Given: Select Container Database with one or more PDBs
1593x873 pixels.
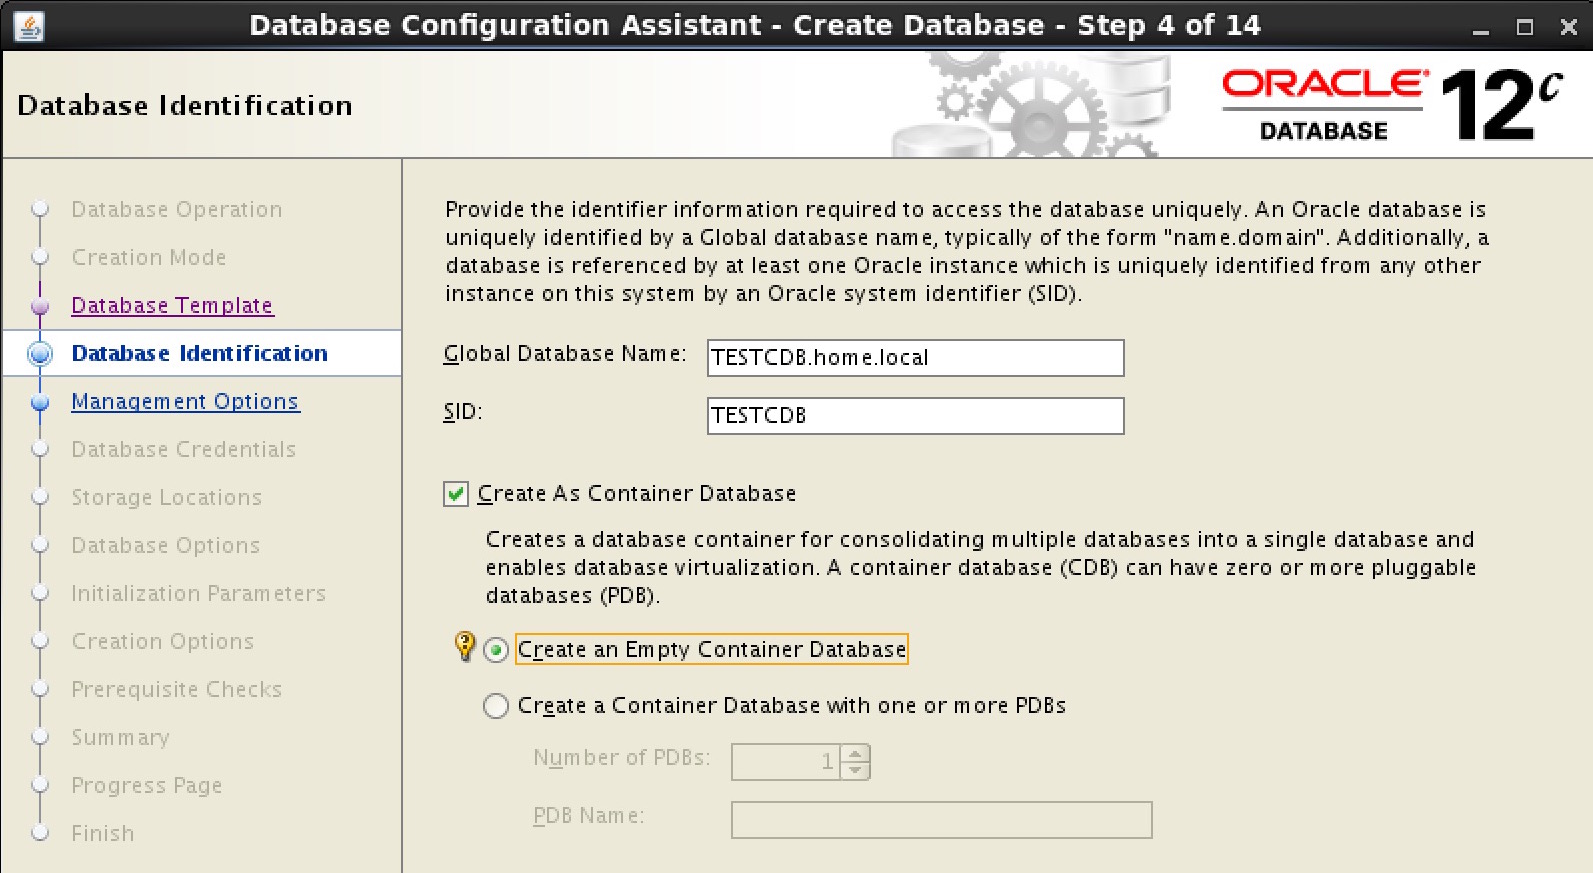Looking at the screenshot, I should click(x=496, y=706).
